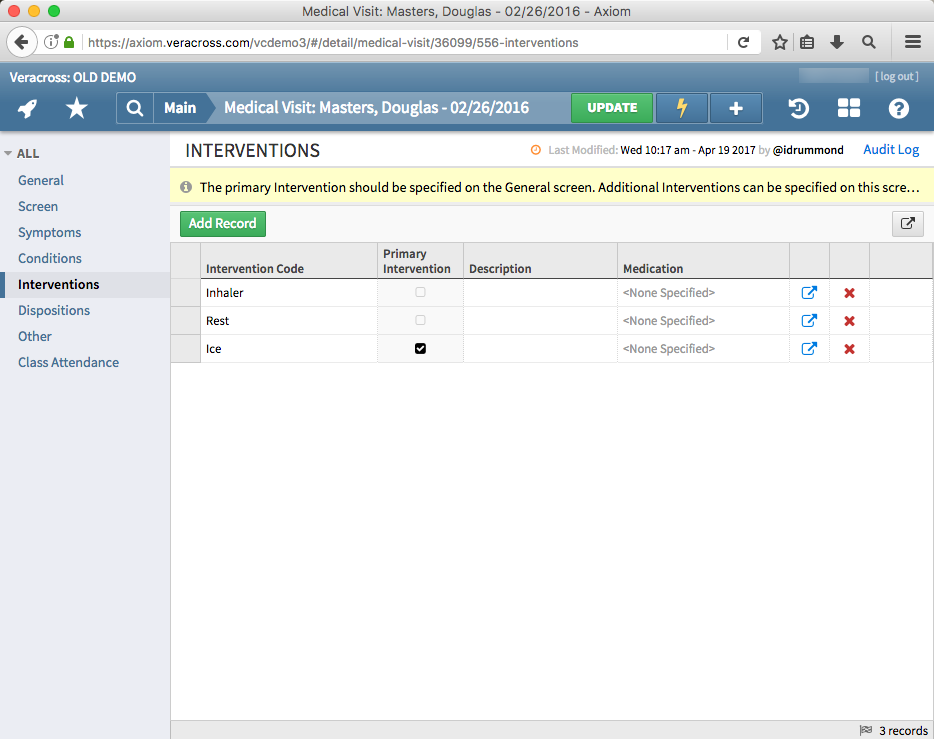Enable Primary Intervention for the Inhaler row
This screenshot has width=934, height=739.
(420, 292)
